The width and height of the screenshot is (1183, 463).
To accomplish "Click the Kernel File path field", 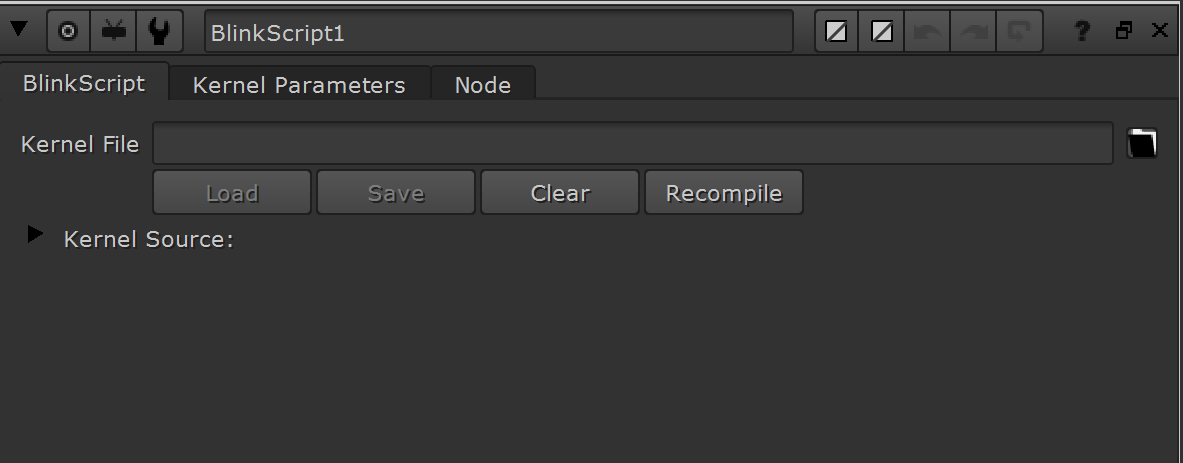I will (633, 143).
